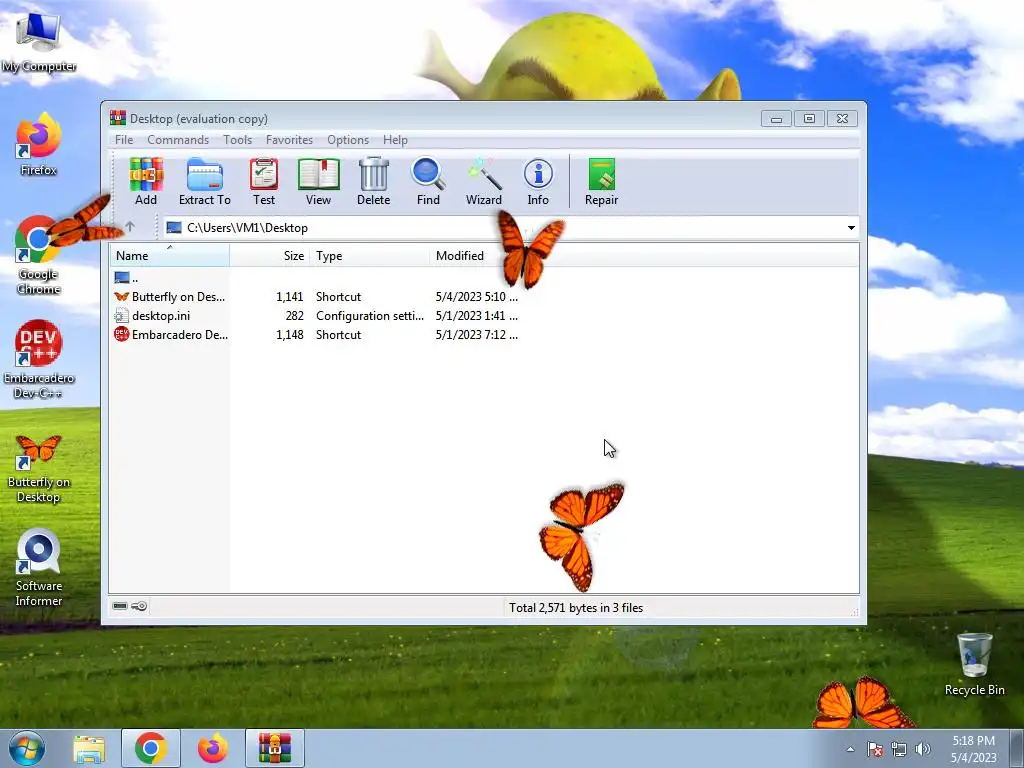Sort by the Type column header

370,255
